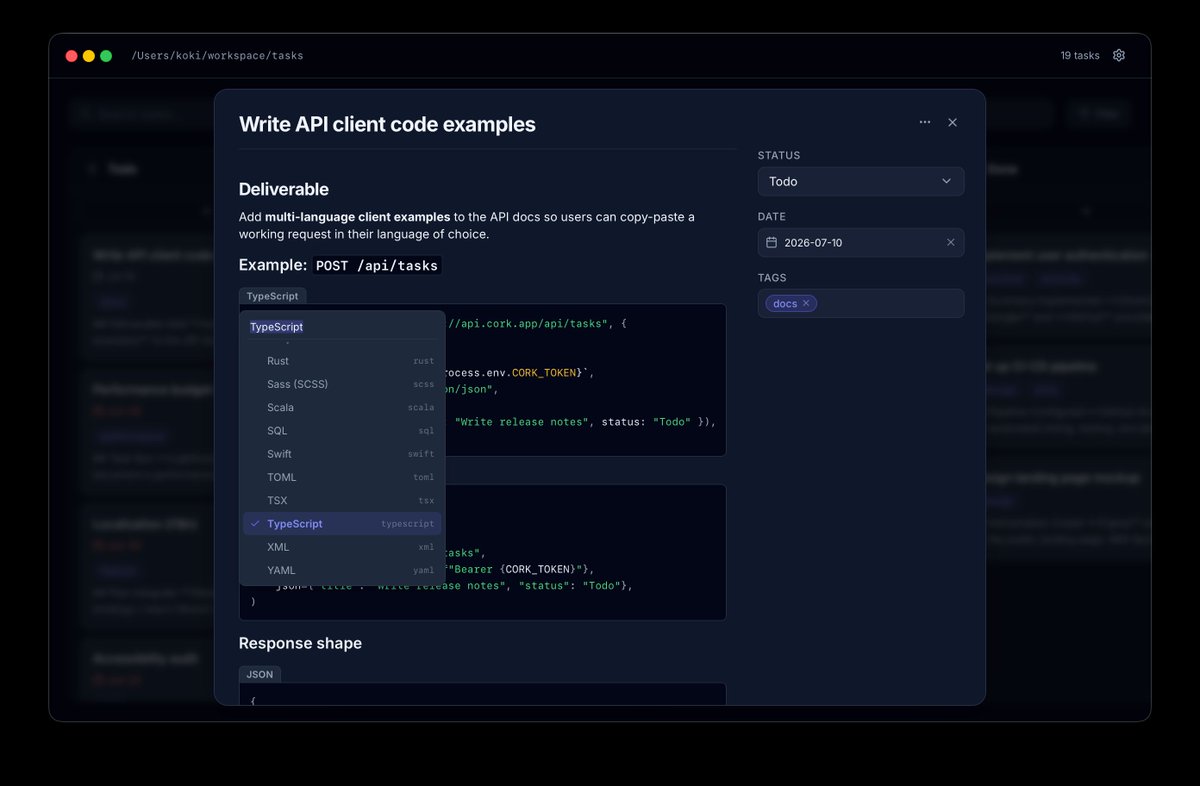Choose Sass (SCSS) from the language list
The image size is (1200, 786).
[x=342, y=384]
